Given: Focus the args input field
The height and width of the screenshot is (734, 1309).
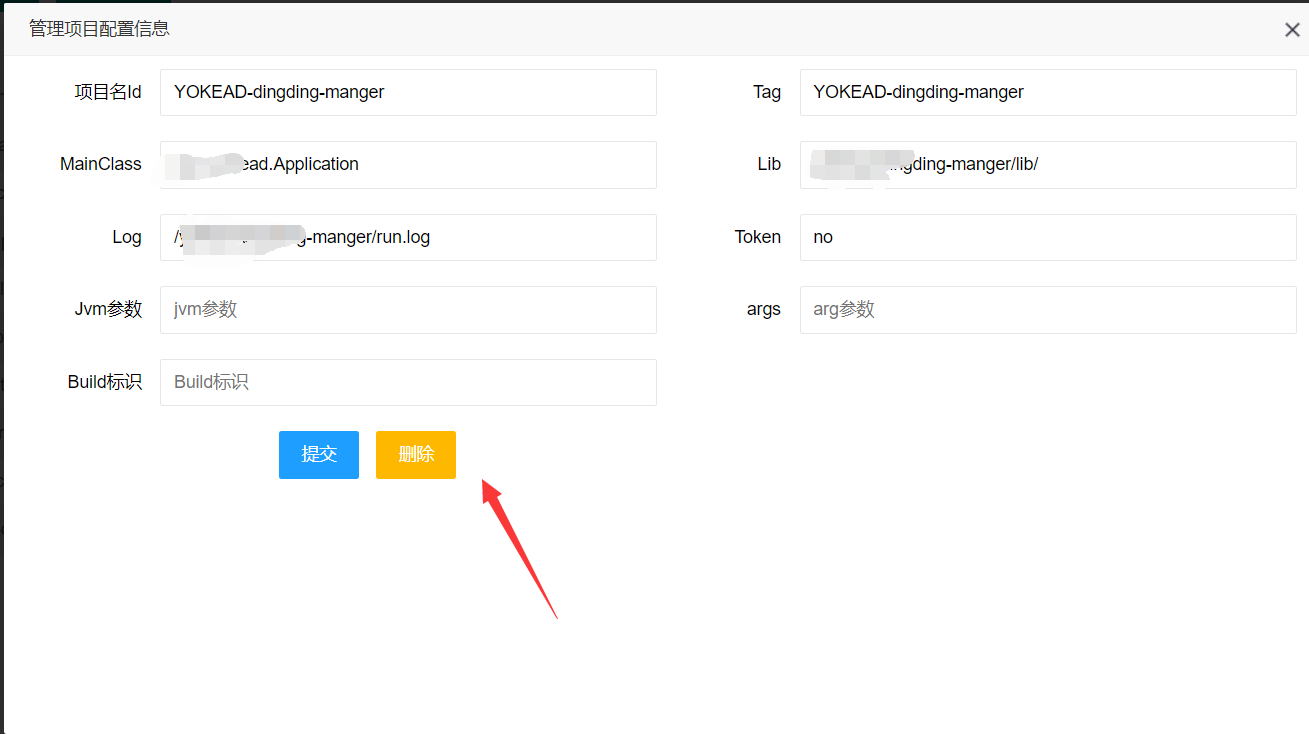Looking at the screenshot, I should coord(1048,310).
